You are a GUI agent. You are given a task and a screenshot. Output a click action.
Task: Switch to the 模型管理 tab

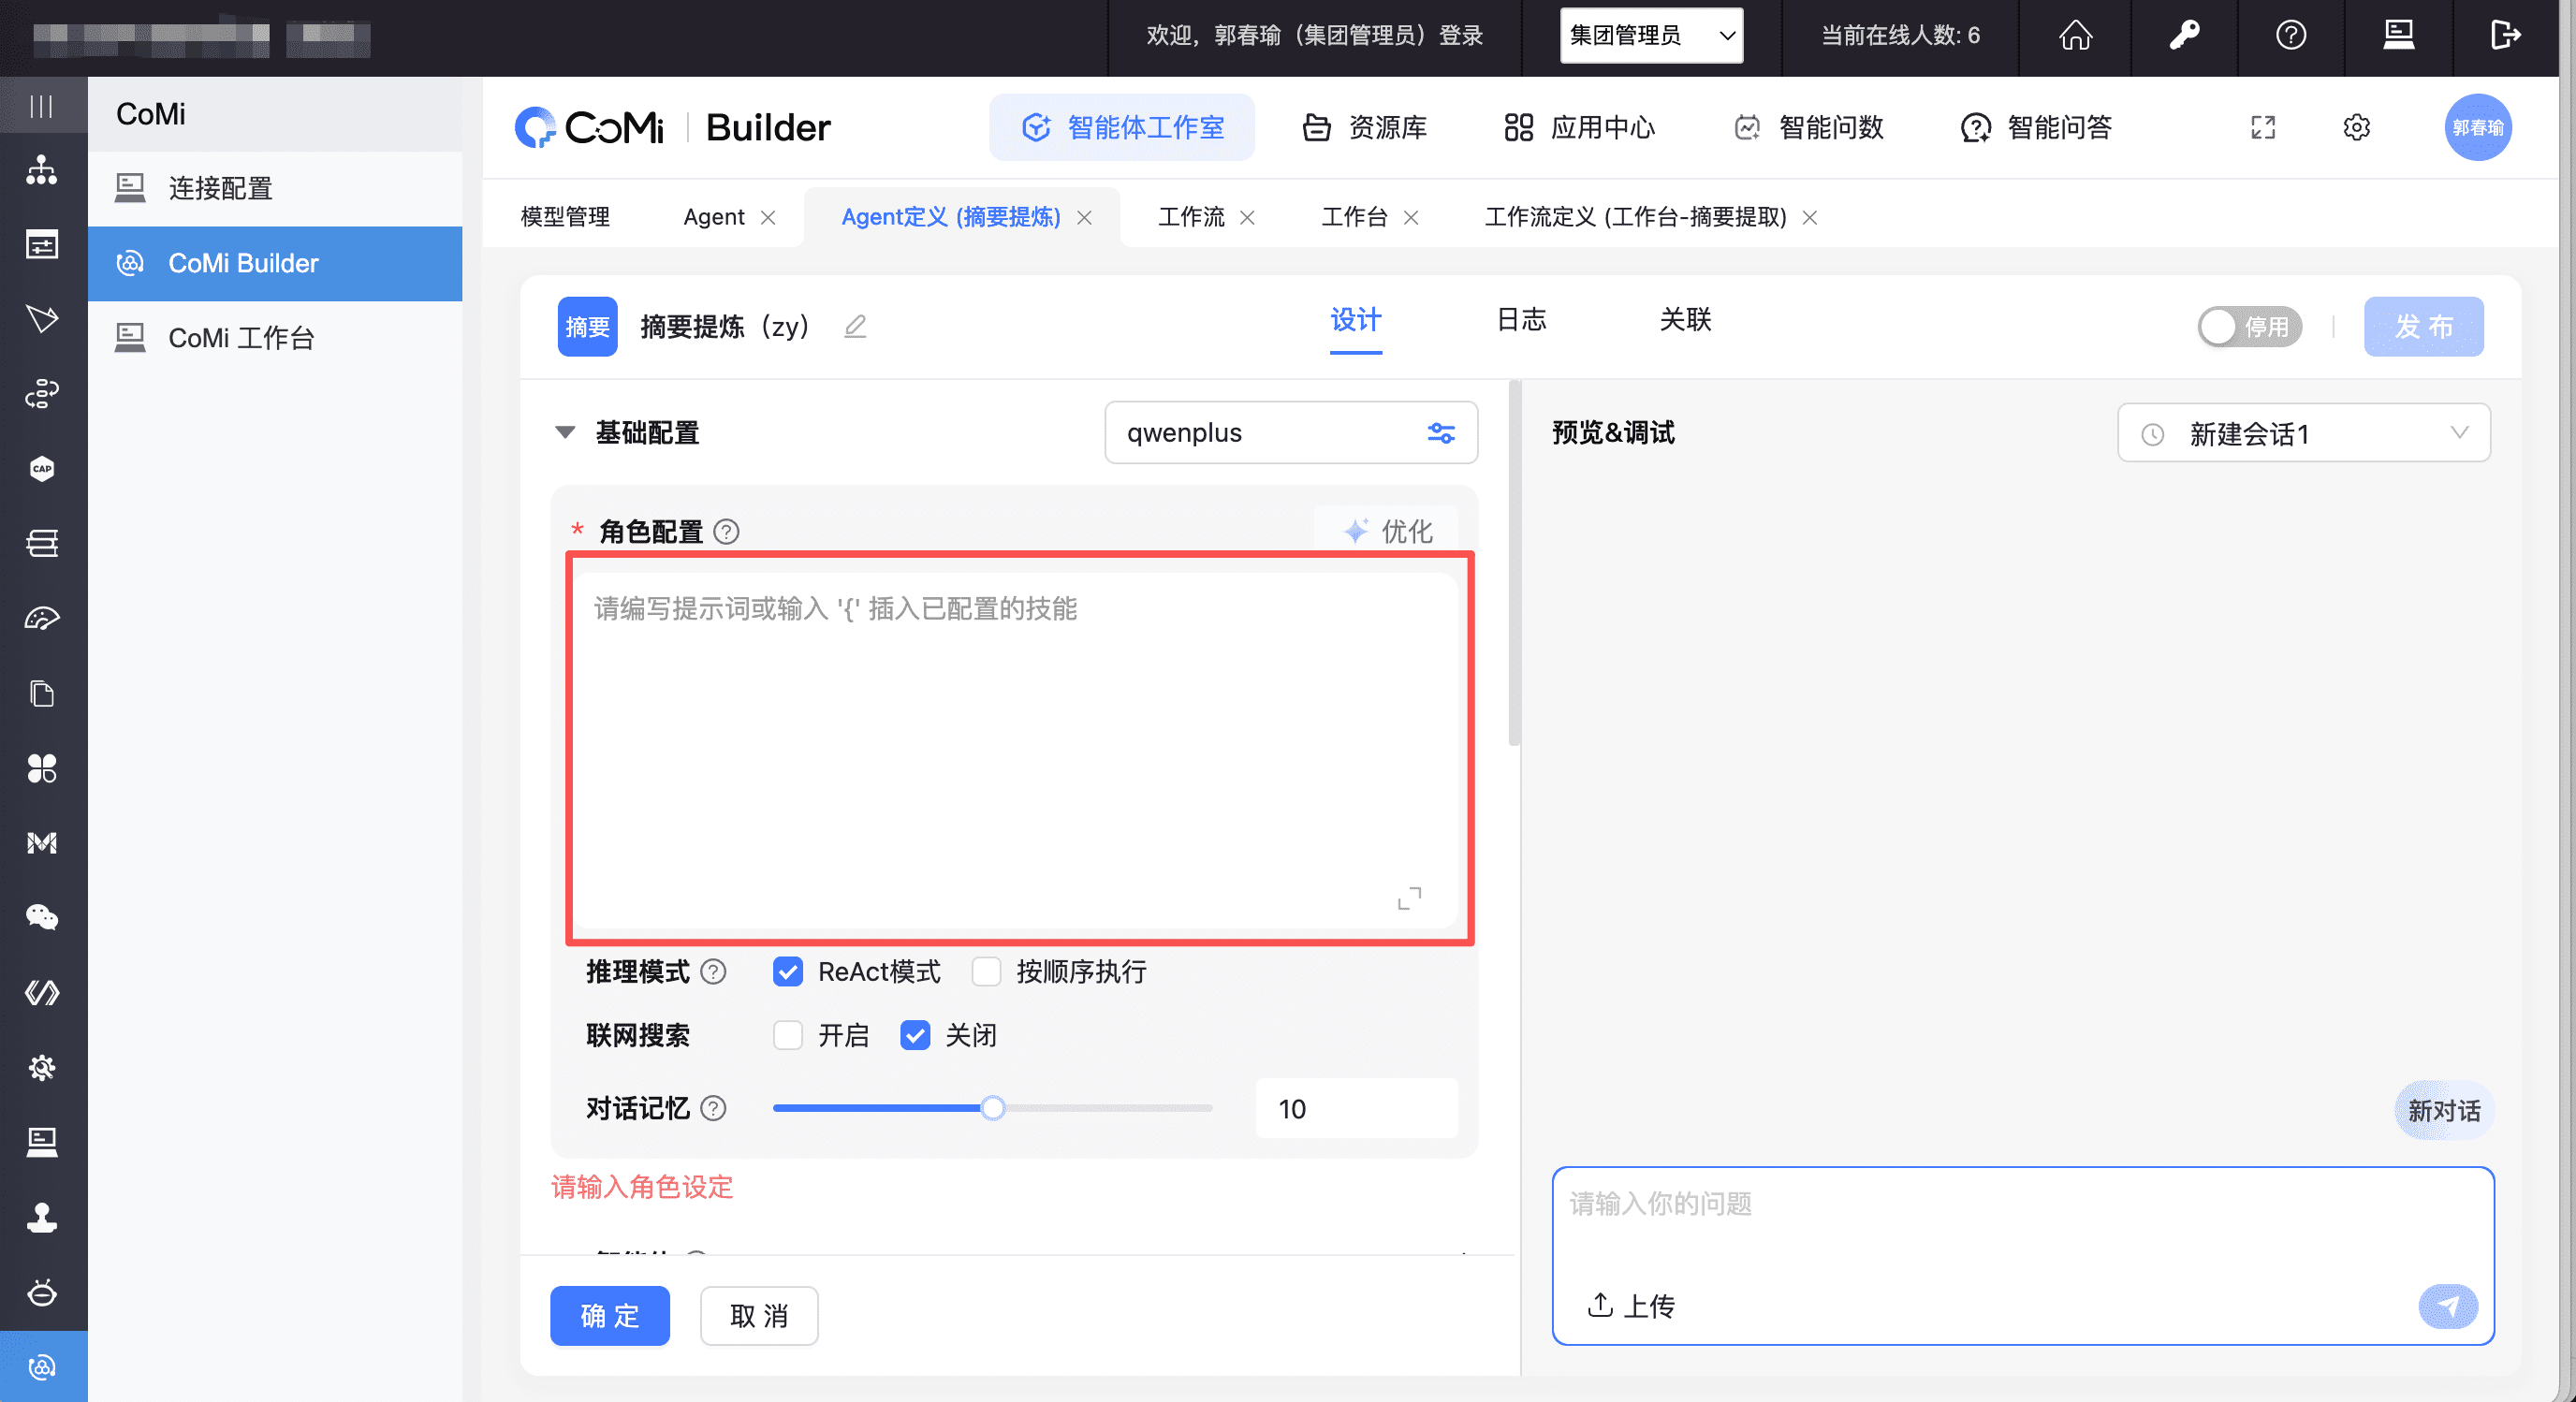point(565,217)
